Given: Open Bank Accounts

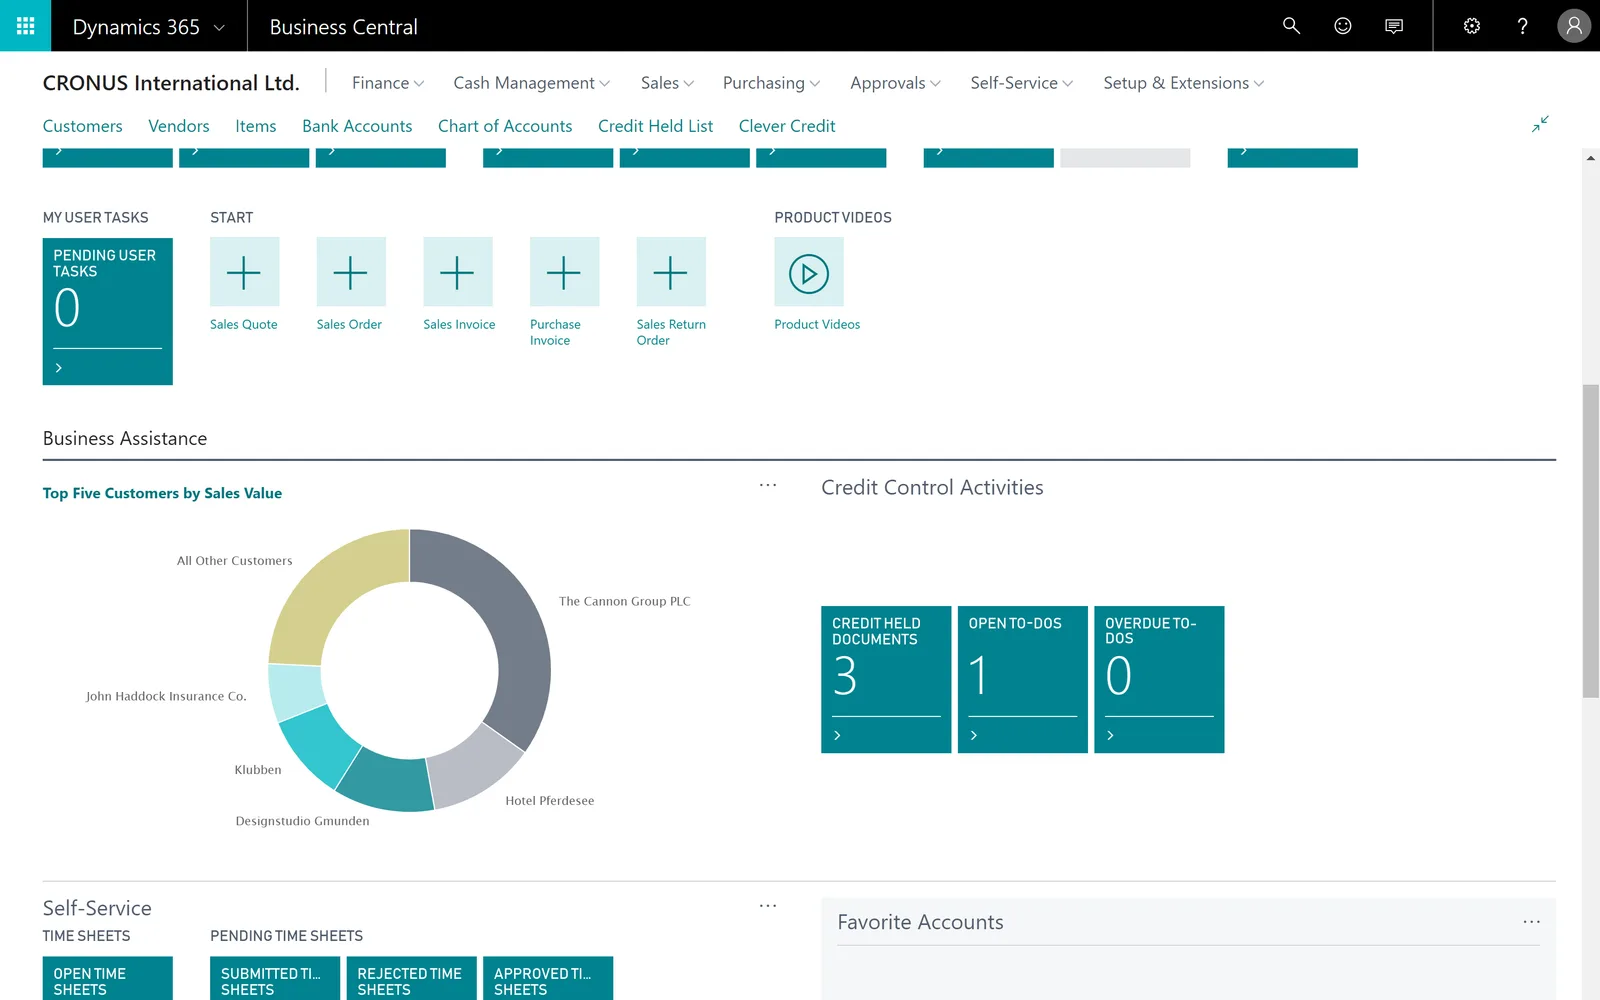Looking at the screenshot, I should pyautogui.click(x=357, y=126).
